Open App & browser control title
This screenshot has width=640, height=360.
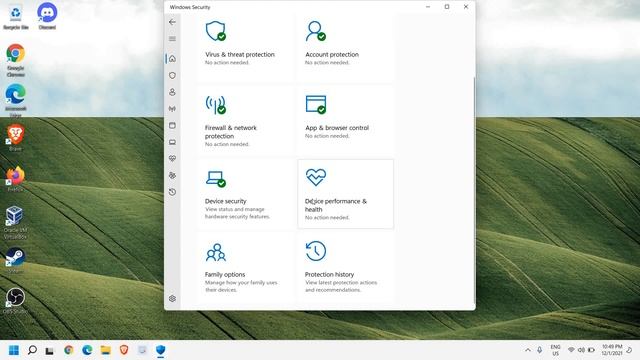pyautogui.click(x=337, y=128)
